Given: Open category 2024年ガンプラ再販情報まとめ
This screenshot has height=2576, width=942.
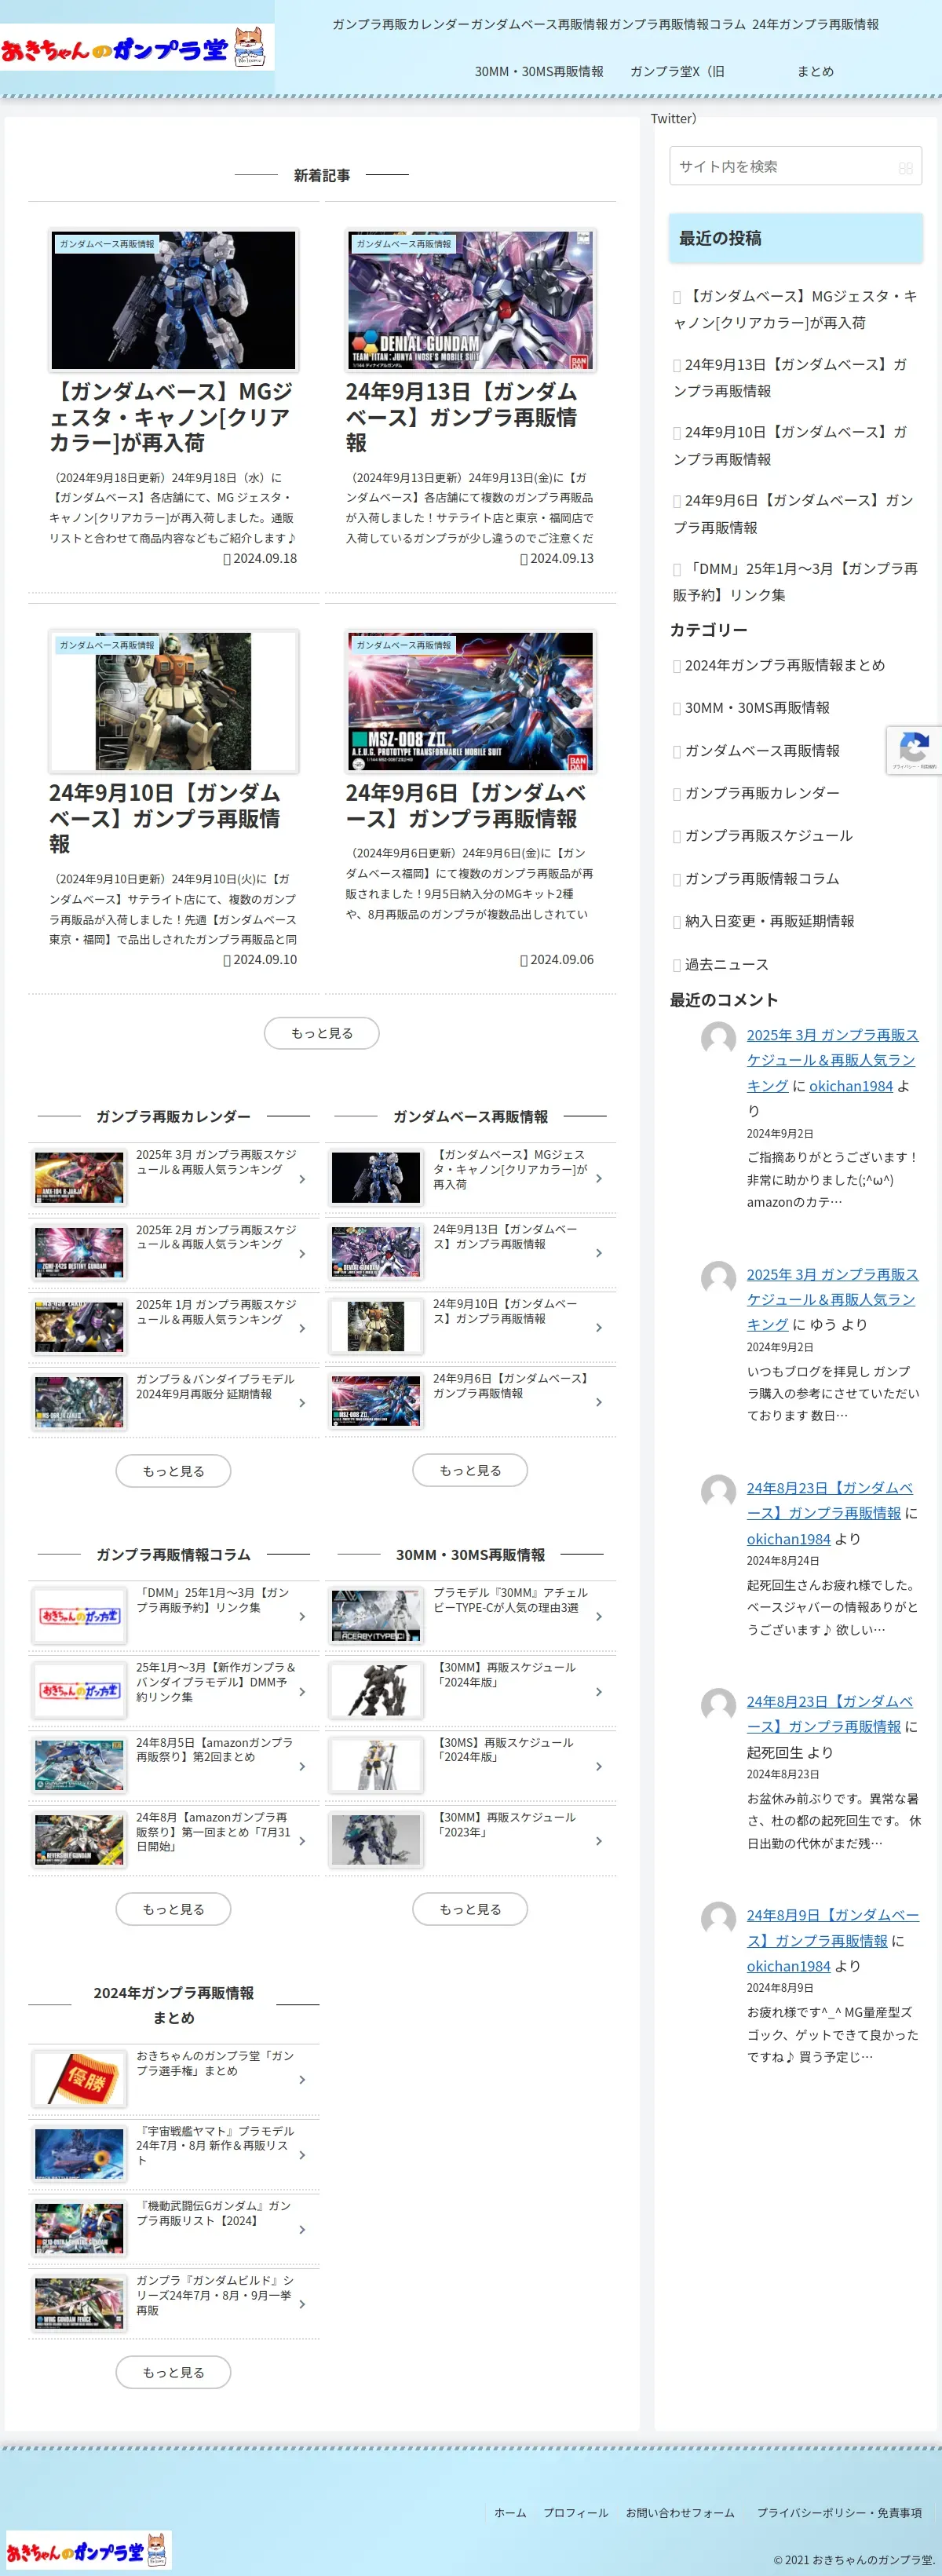Looking at the screenshot, I should tap(784, 665).
